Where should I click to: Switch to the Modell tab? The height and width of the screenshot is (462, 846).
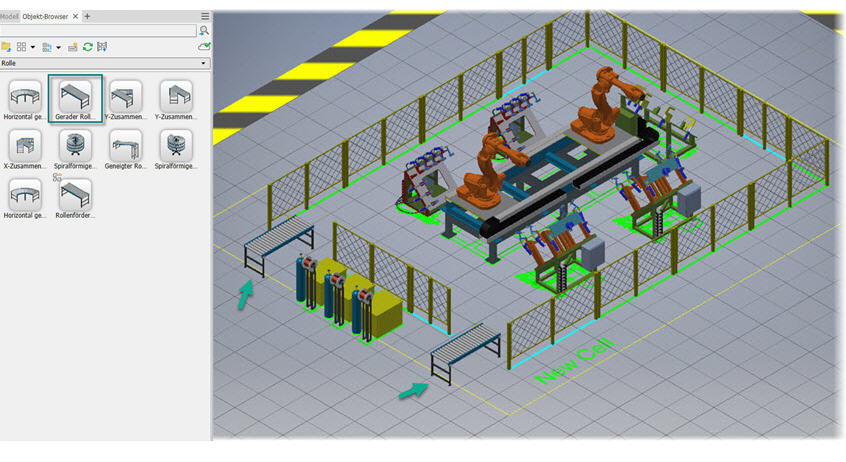coord(9,16)
